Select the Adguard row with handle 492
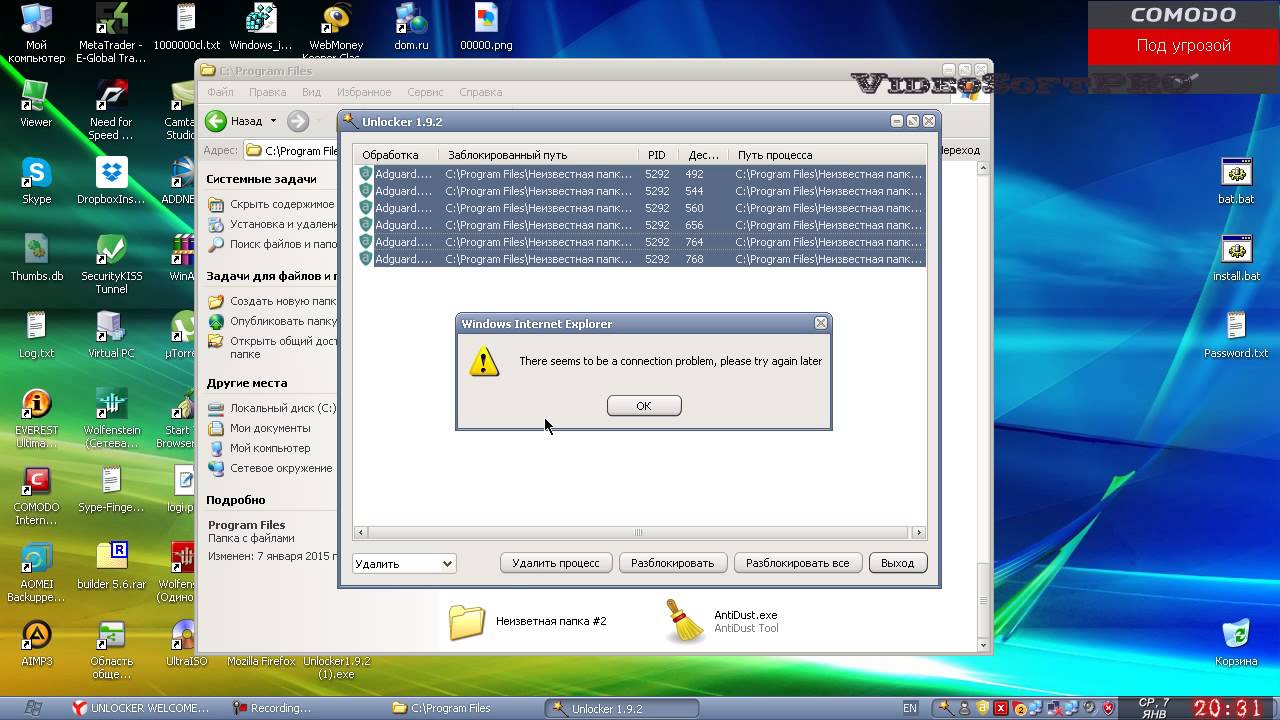This screenshot has width=1280, height=720. [x=641, y=174]
